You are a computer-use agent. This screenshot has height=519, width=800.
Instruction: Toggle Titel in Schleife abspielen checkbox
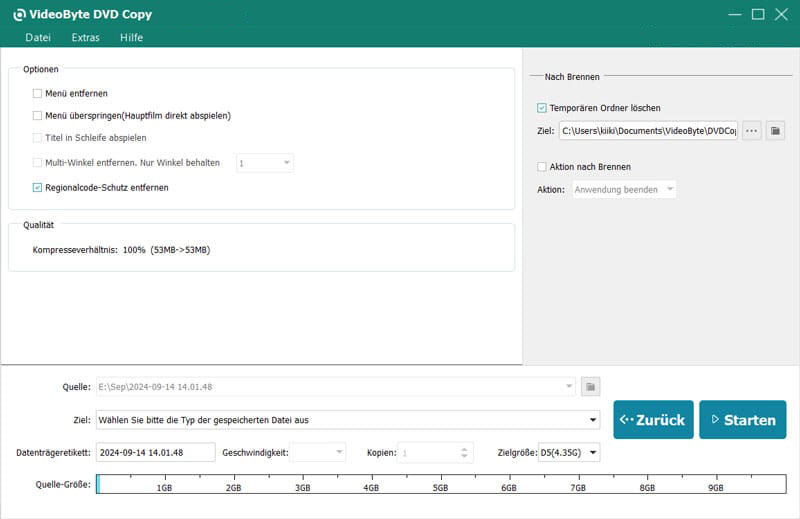tap(37, 138)
